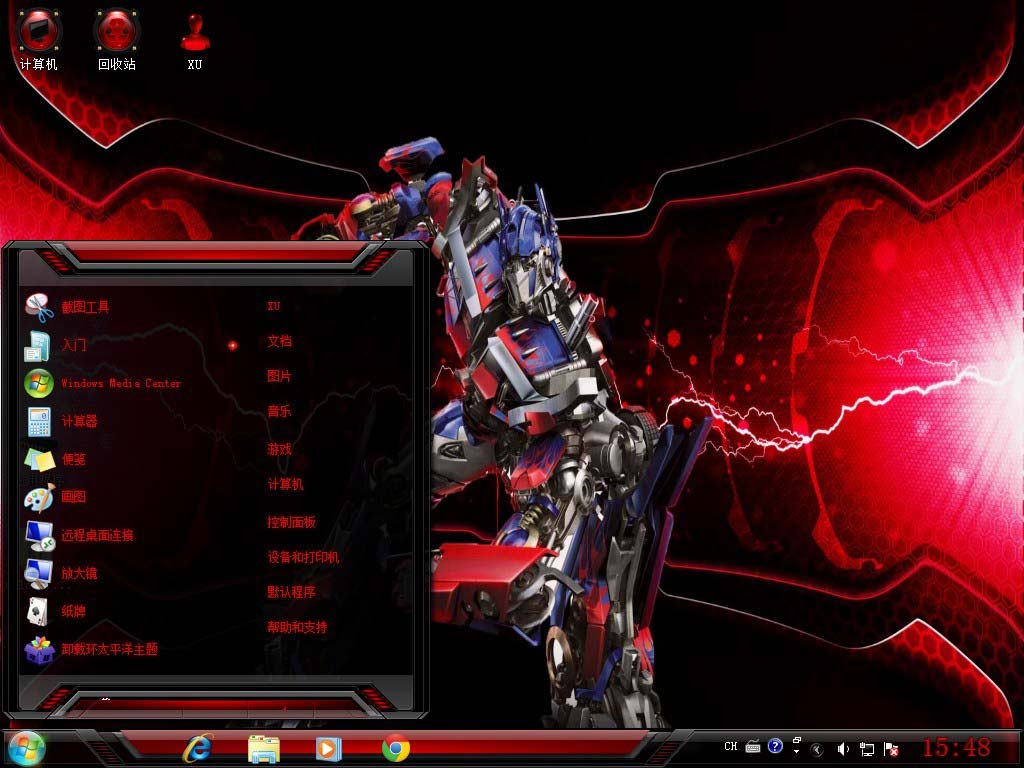Open the 回收站 recycle bin desktop icon
1024x768 pixels.
(117, 40)
